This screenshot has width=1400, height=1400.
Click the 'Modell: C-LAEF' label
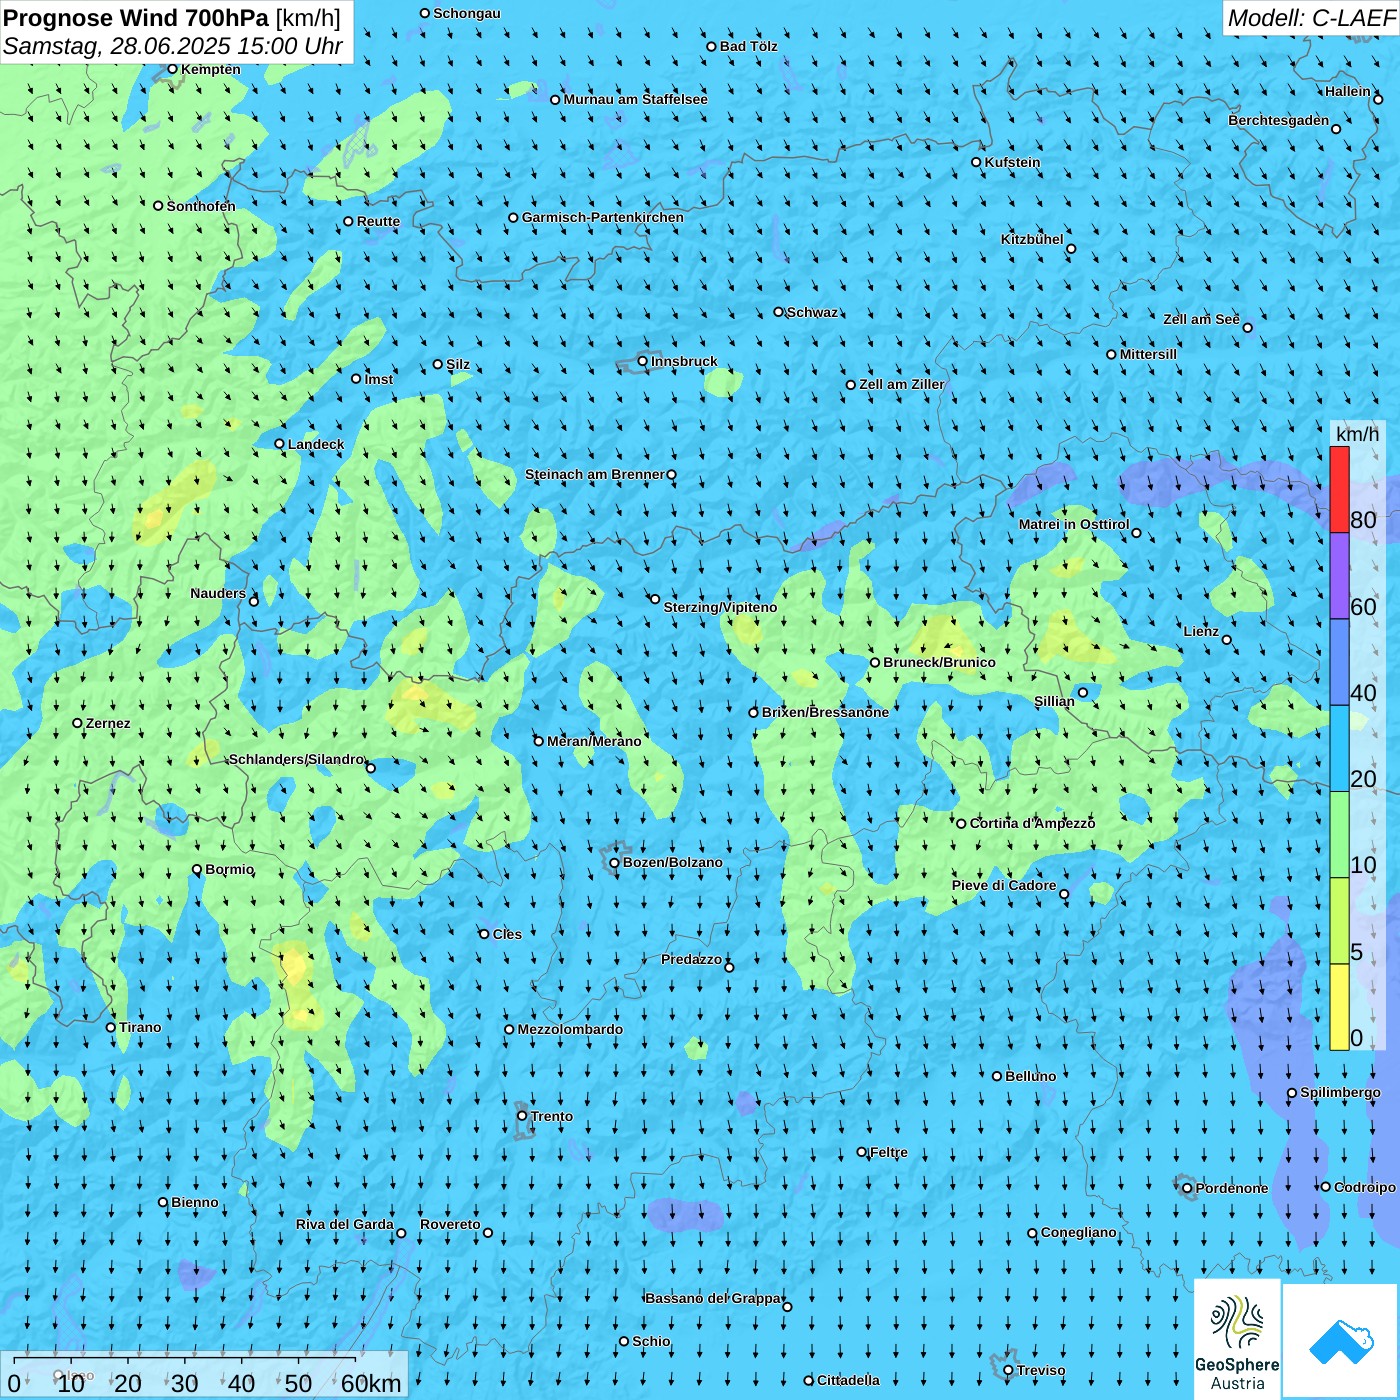point(1311,18)
